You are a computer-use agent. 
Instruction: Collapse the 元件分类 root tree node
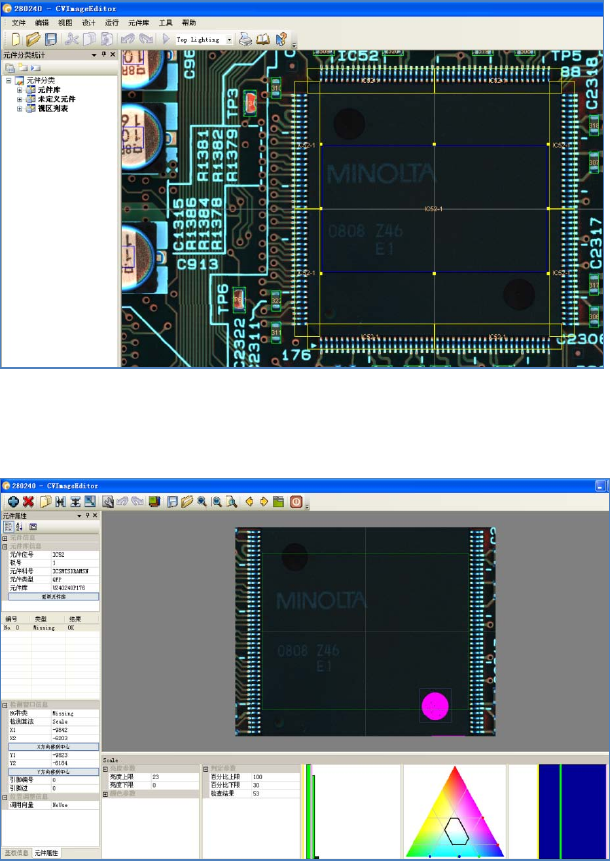coord(9,81)
